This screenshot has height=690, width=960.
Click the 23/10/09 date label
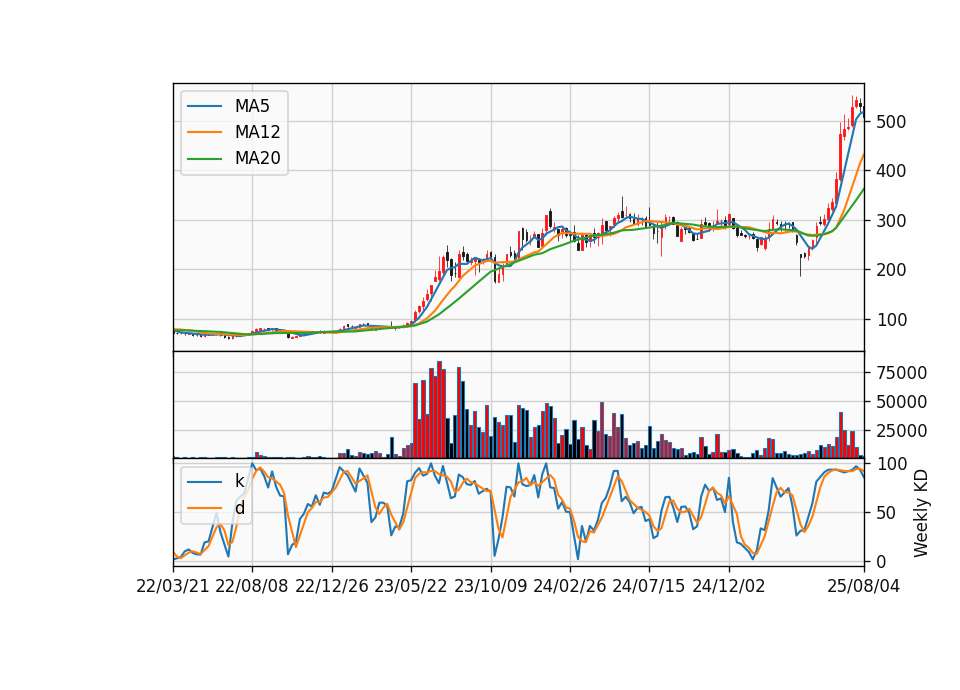(490, 586)
